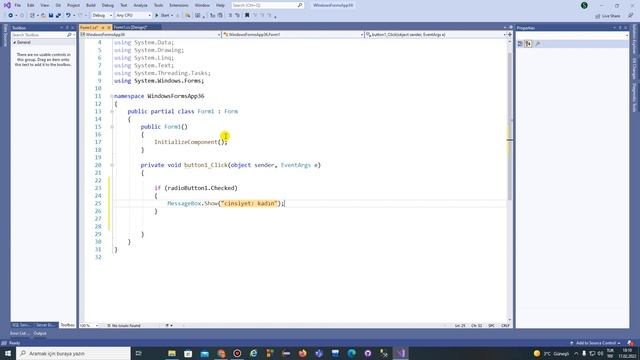This screenshot has height=360, width=640.
Task: Click the Navigate Backward toolbar icon
Action: click(x=11, y=16)
